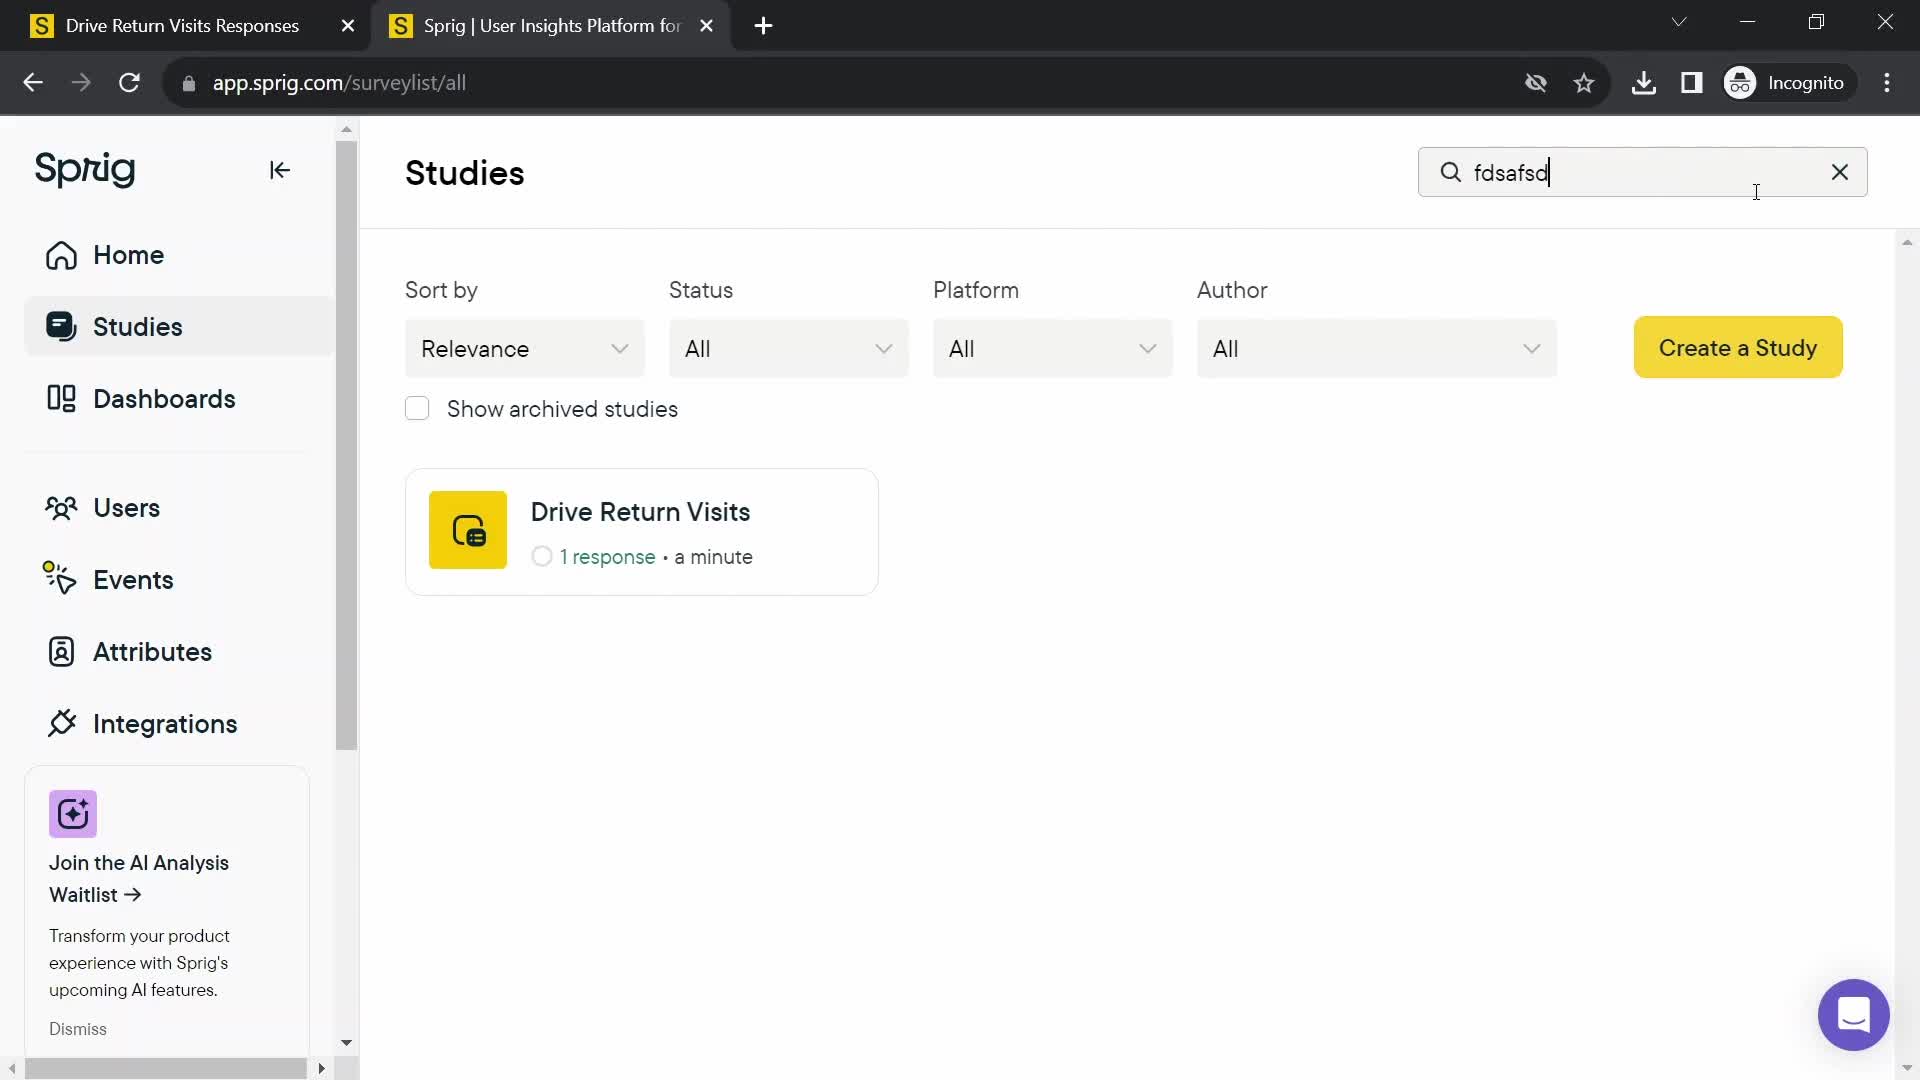Click the Sprig home logo icon
Image resolution: width=1920 pixels, height=1080 pixels.
pos(84,169)
